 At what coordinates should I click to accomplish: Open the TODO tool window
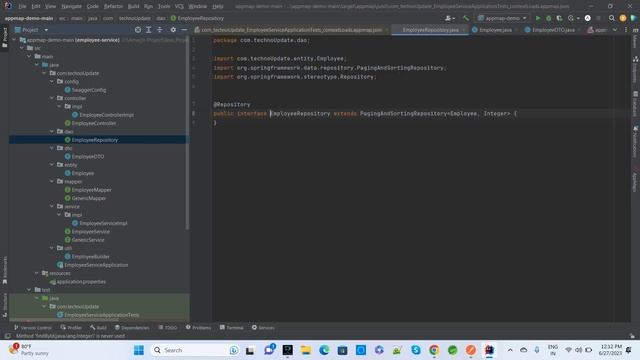(168, 328)
